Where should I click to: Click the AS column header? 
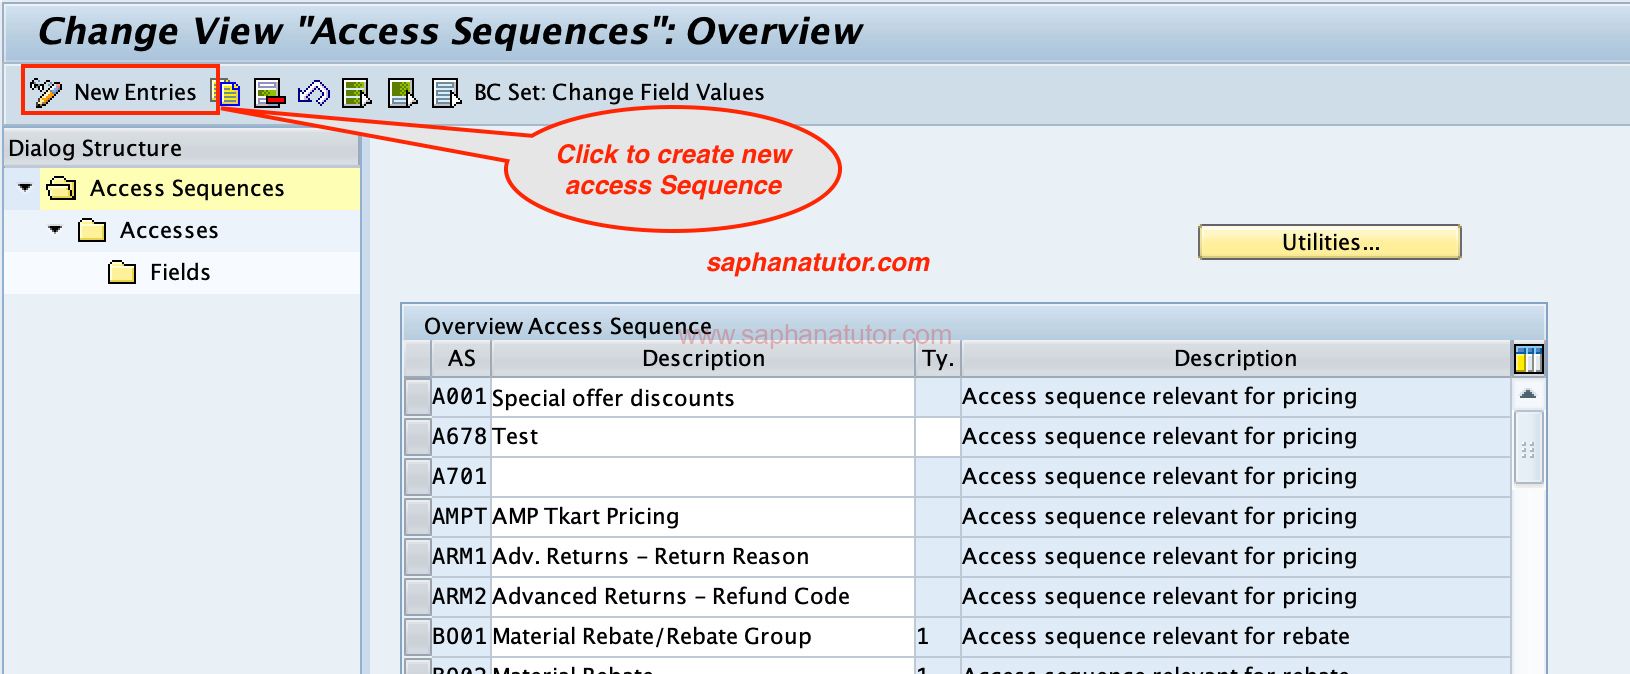[x=461, y=358]
